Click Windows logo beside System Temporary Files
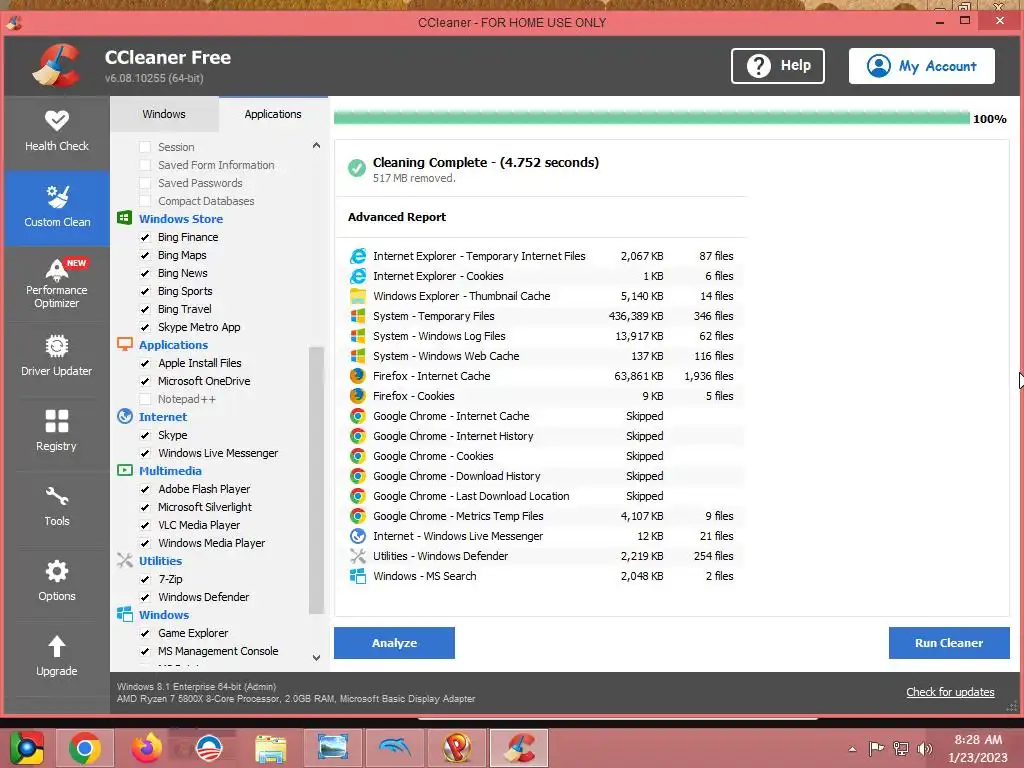 click(357, 316)
